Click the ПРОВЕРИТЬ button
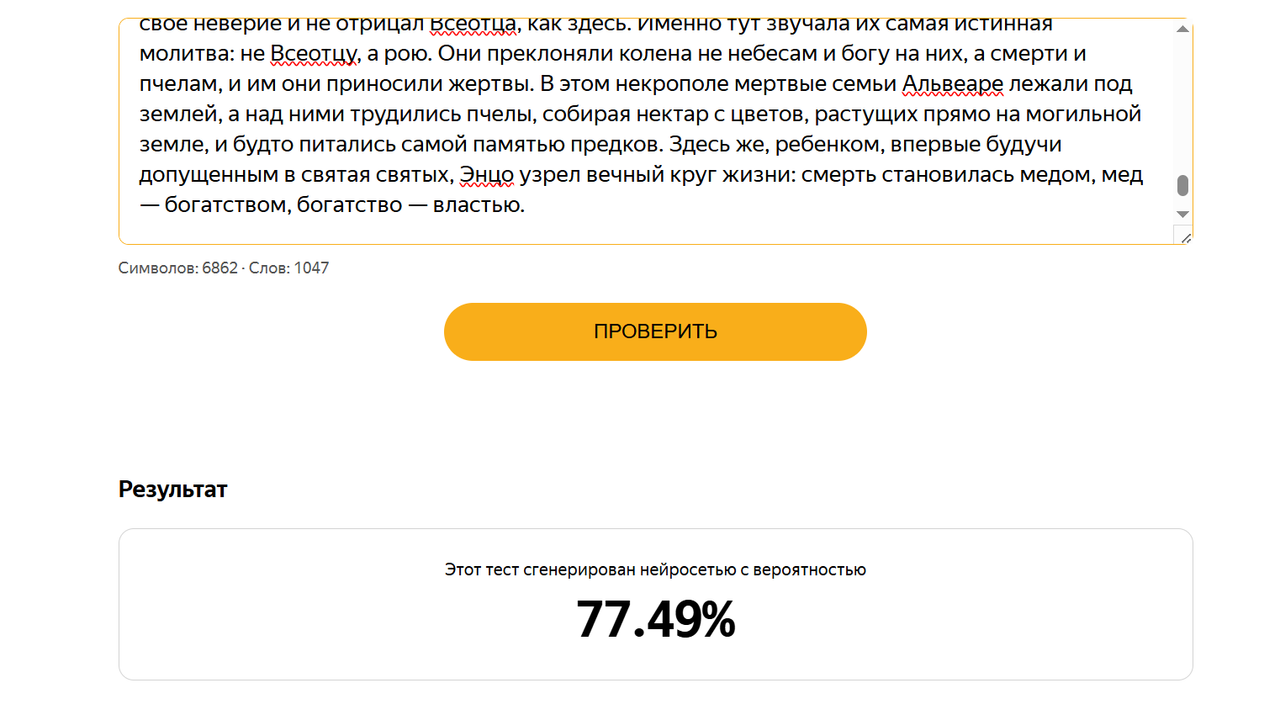The image size is (1280, 710). click(655, 331)
